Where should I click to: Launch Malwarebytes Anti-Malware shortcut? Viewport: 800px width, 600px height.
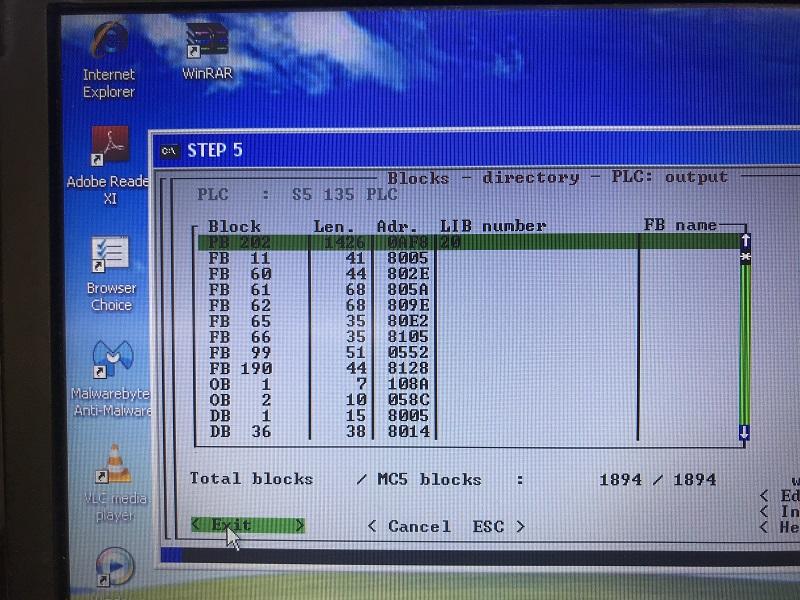pos(112,379)
